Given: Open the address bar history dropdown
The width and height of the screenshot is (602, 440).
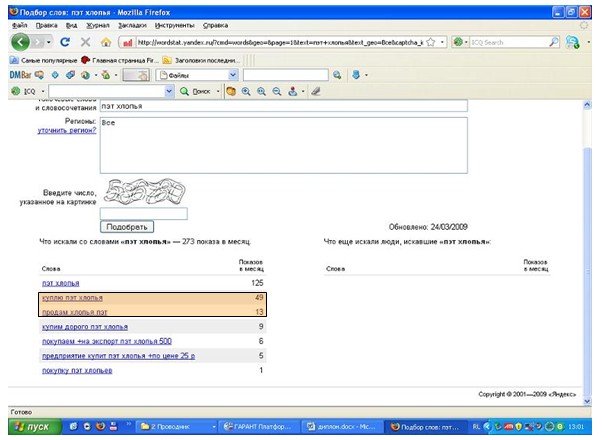Looking at the screenshot, I should [x=442, y=42].
